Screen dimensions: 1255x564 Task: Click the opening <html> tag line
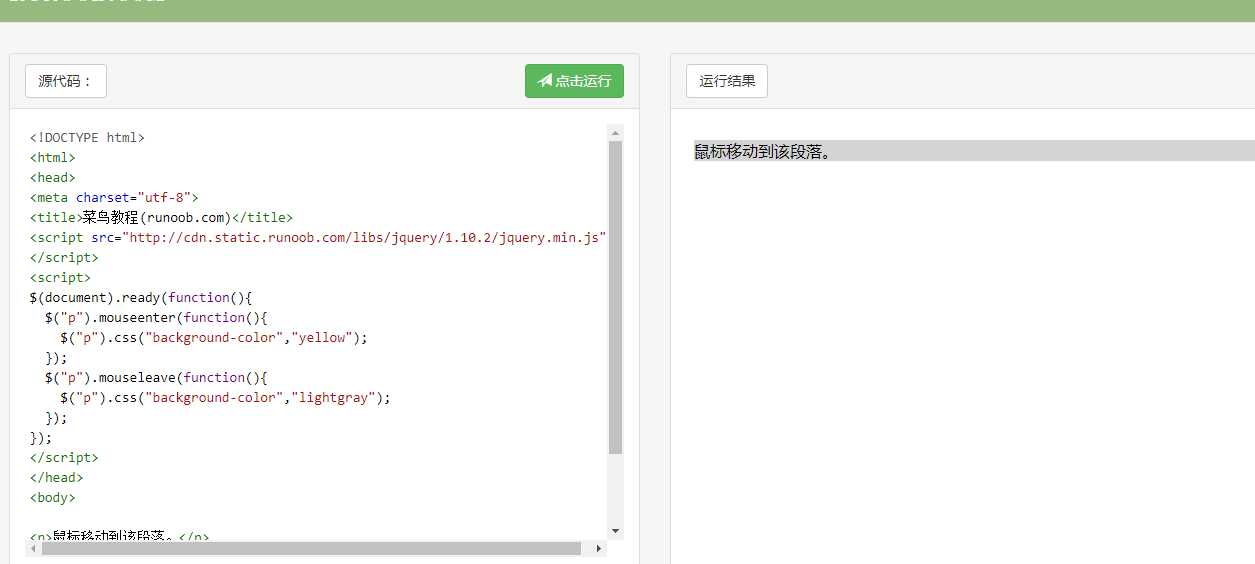coord(53,158)
